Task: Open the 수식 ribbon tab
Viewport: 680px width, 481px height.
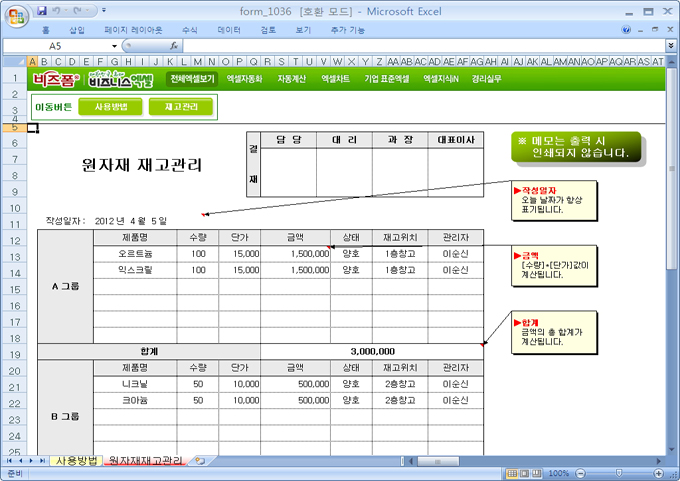Action: [190, 30]
